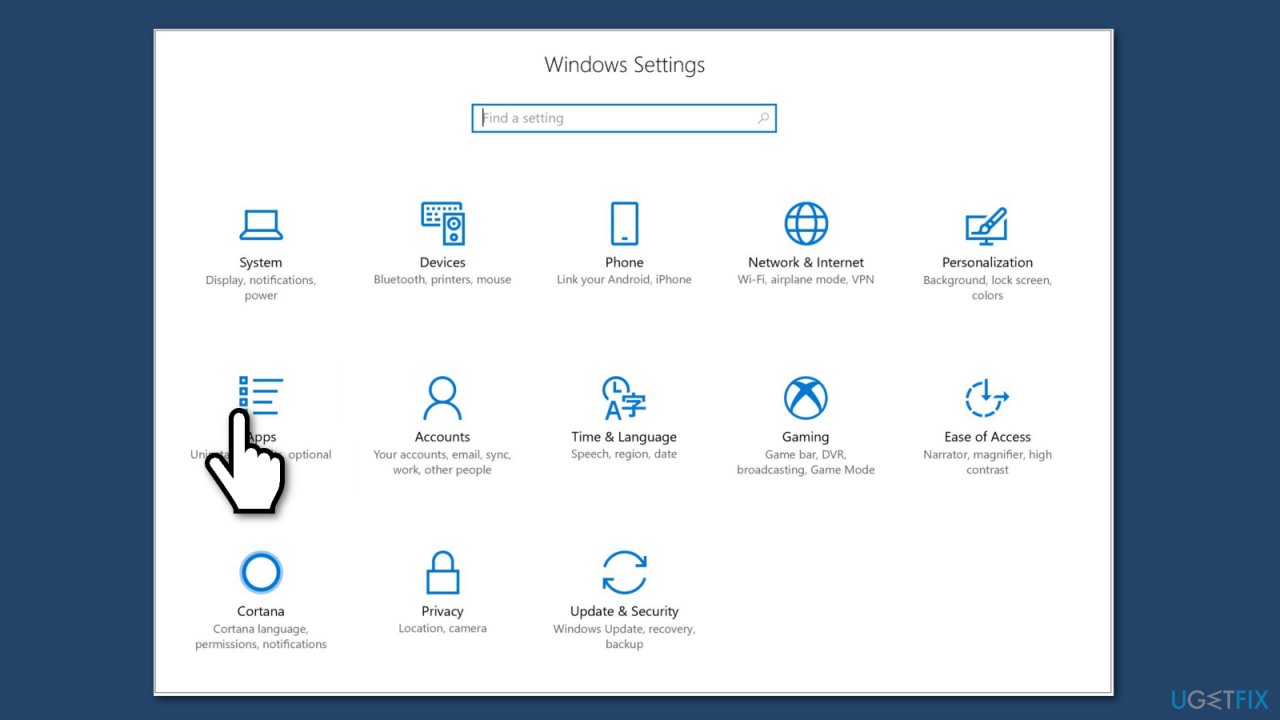Open Gaming settings via the Xbox icon
Viewport: 1280px width, 720px height.
coord(806,397)
